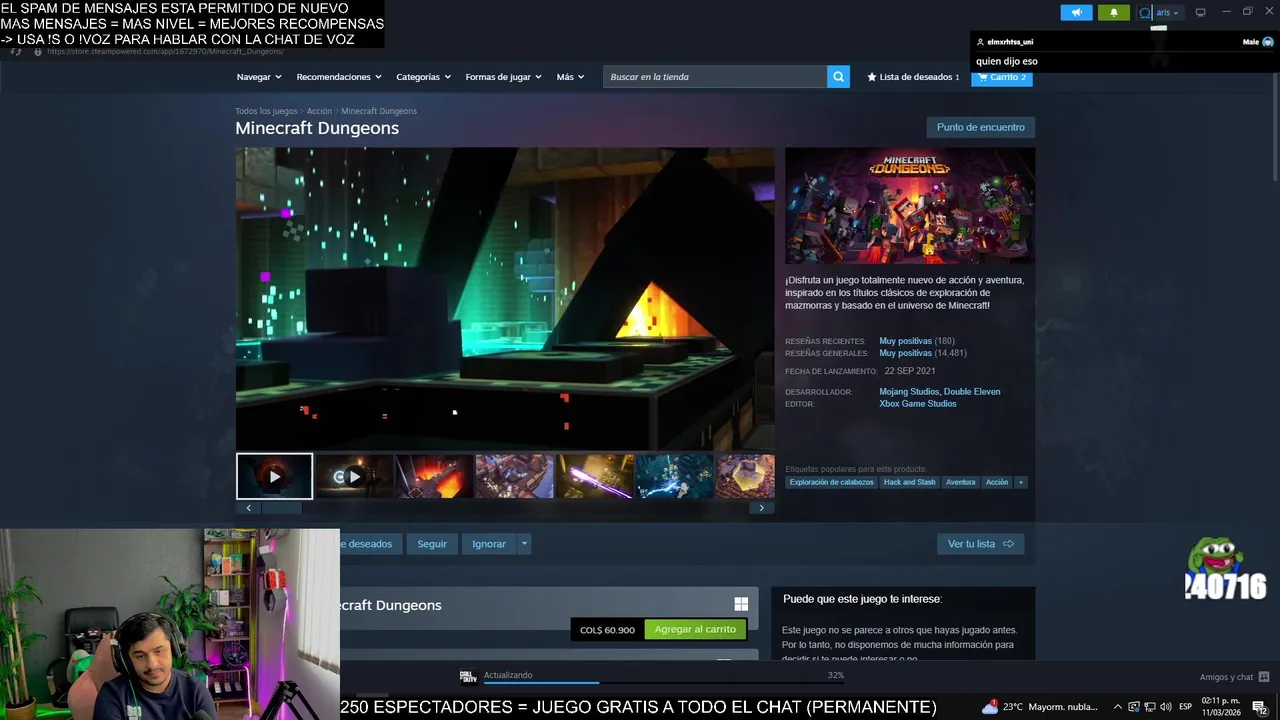Click the Acción tag
The width and height of the screenshot is (1280, 720).
[997, 482]
